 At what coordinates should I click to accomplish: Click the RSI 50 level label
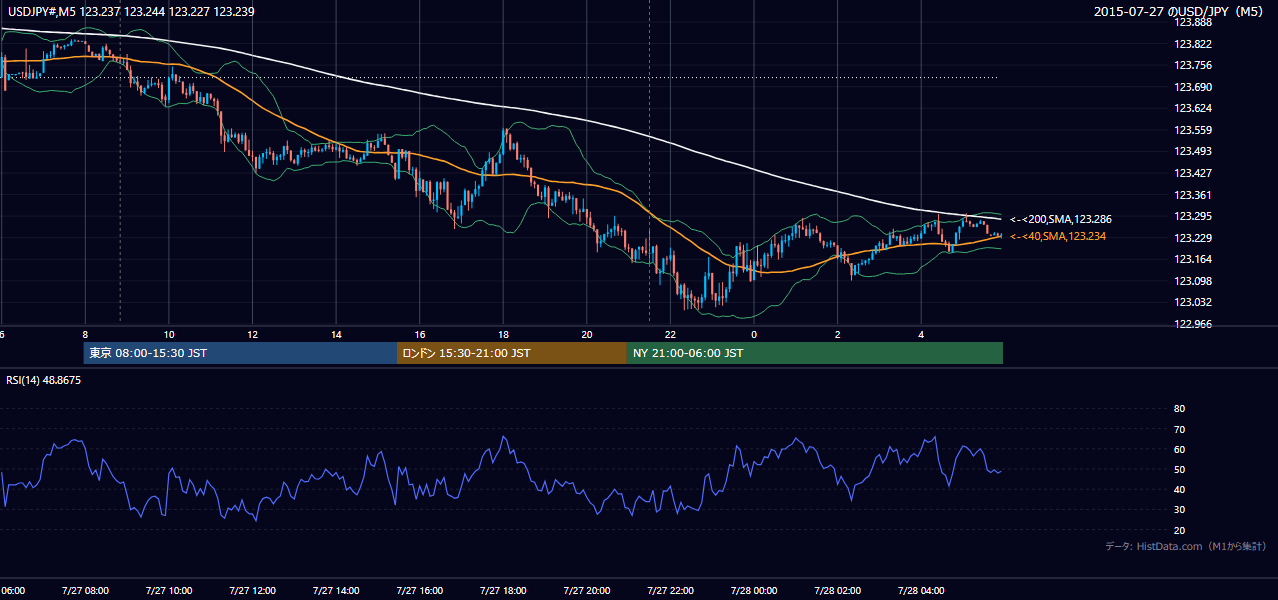[1179, 470]
